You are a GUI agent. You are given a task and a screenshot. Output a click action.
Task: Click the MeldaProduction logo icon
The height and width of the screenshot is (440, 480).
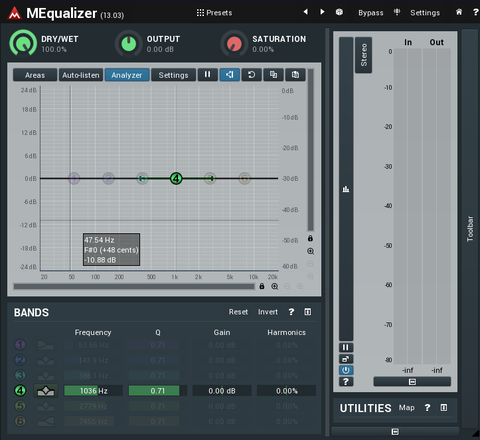tap(14, 14)
